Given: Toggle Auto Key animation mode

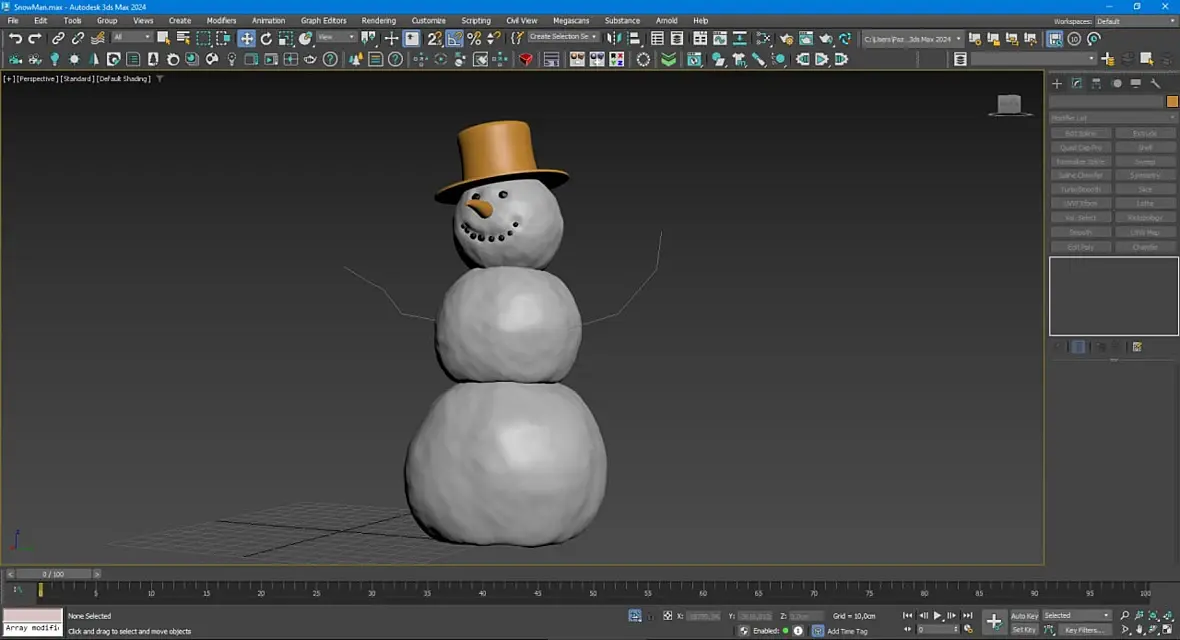Looking at the screenshot, I should [x=1024, y=615].
